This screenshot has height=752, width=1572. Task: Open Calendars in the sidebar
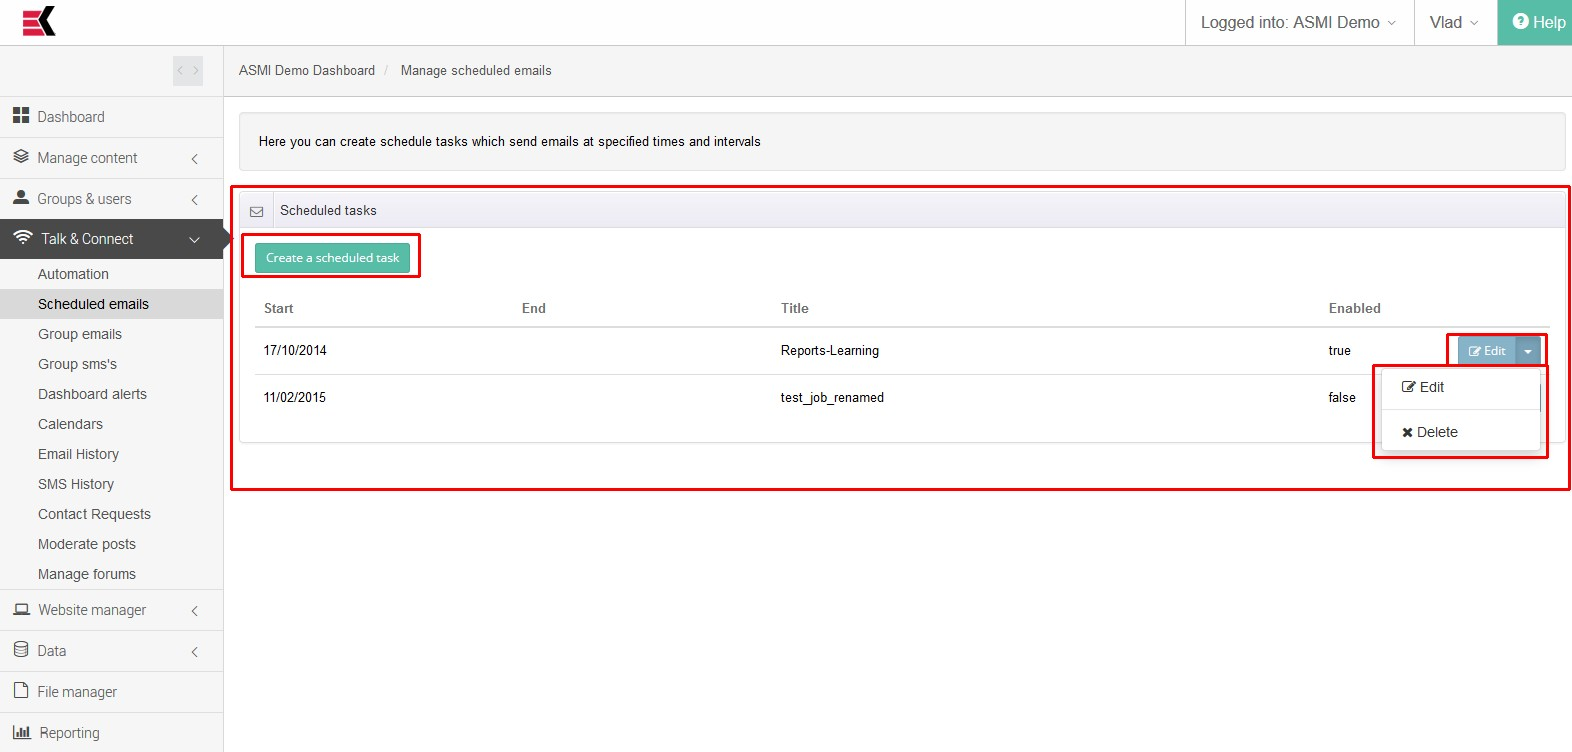tap(71, 424)
